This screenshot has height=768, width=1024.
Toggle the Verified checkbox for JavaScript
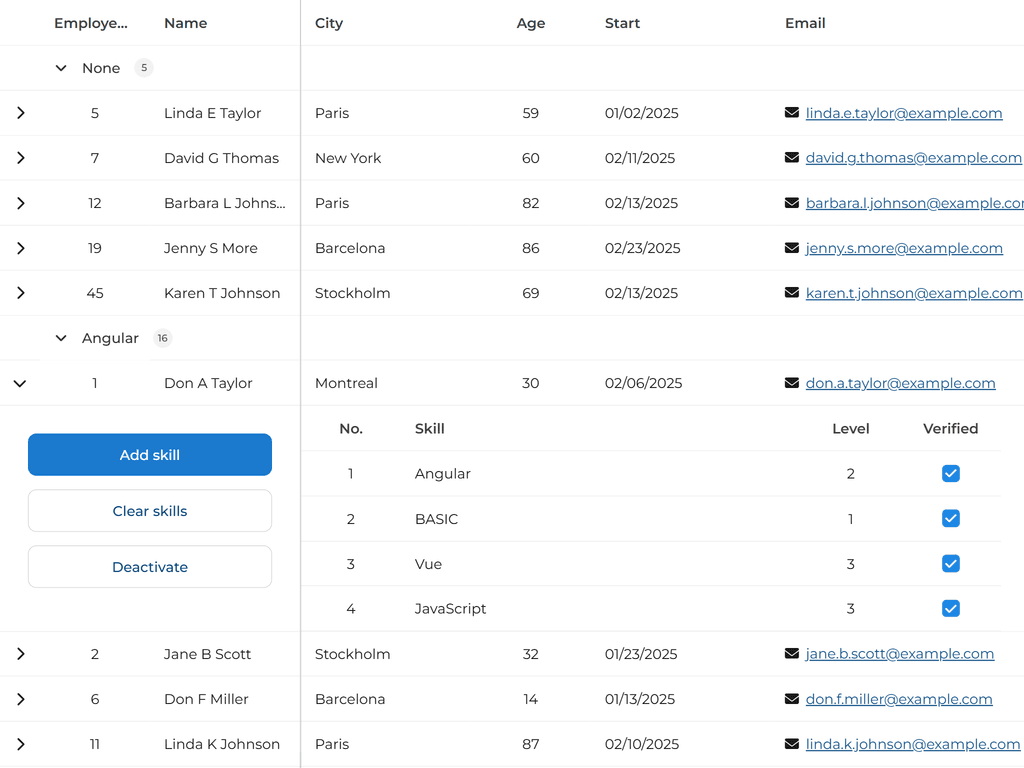tap(951, 608)
